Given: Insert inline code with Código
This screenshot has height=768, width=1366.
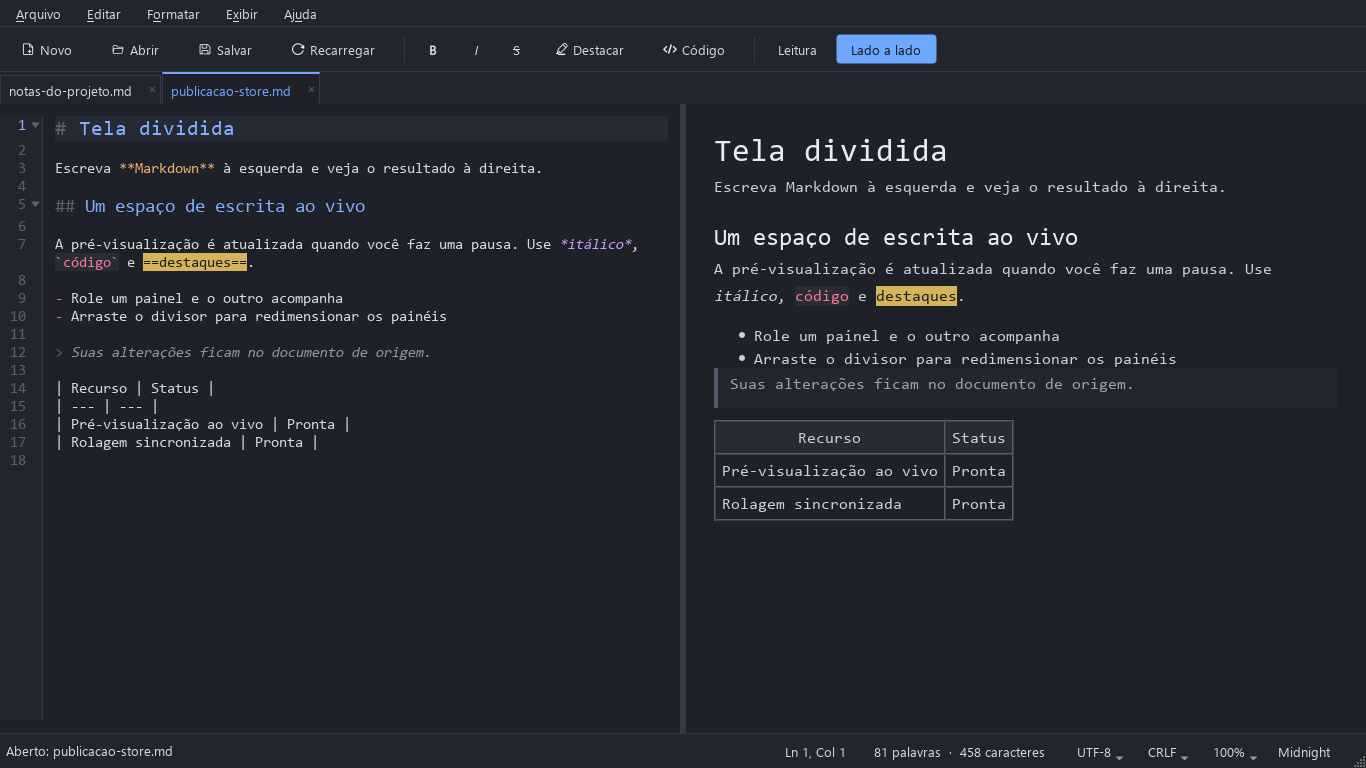Looking at the screenshot, I should point(694,50).
